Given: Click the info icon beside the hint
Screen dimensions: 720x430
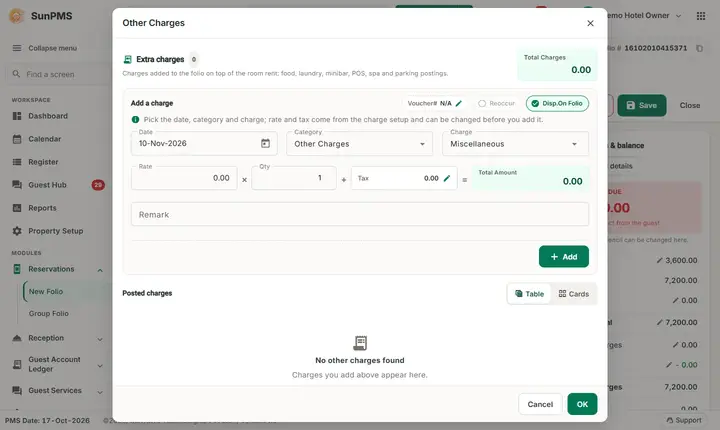Looking at the screenshot, I should pyautogui.click(x=135, y=119).
